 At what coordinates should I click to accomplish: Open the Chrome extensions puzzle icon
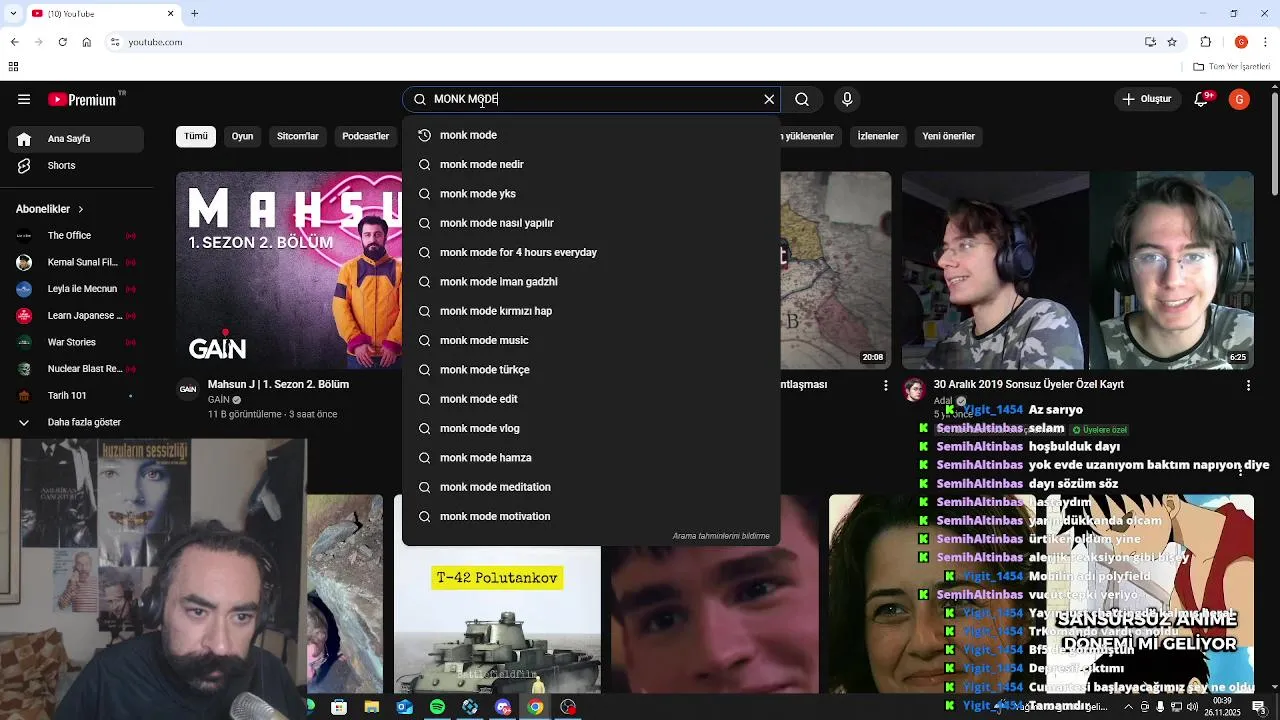1206,42
